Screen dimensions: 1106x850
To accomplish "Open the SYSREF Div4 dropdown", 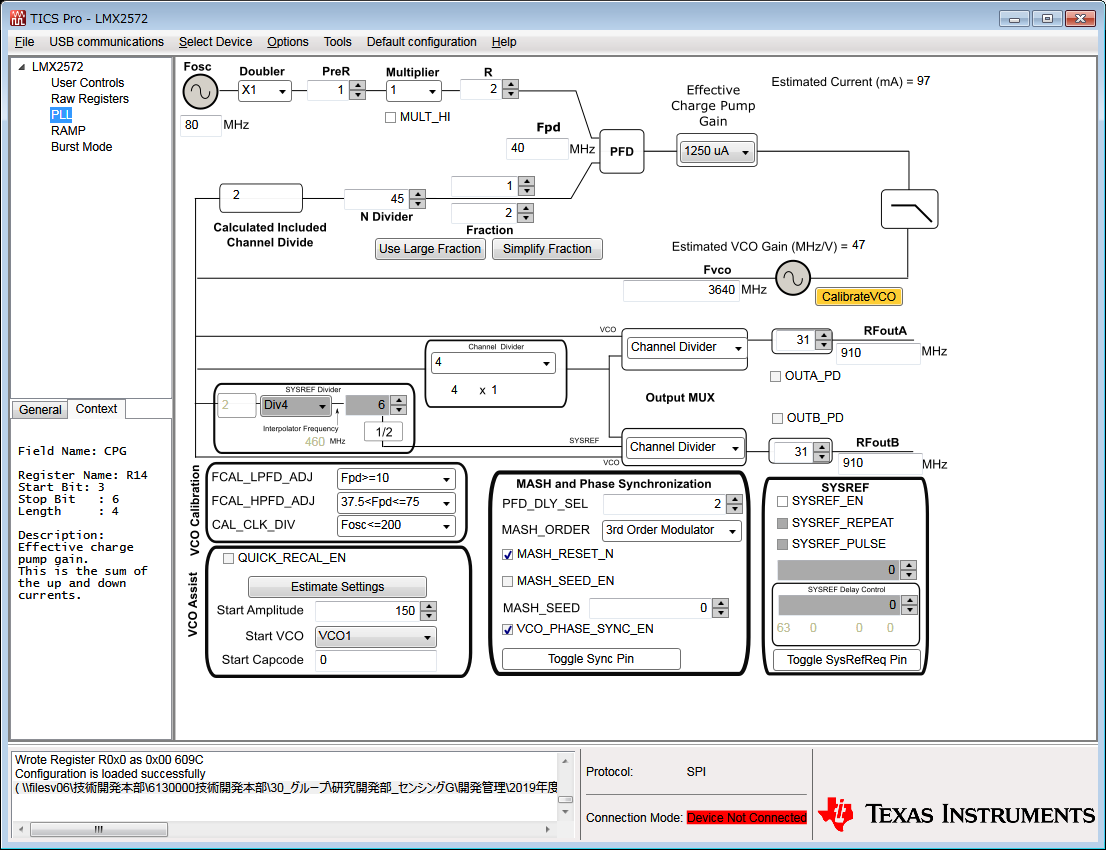I will (296, 406).
